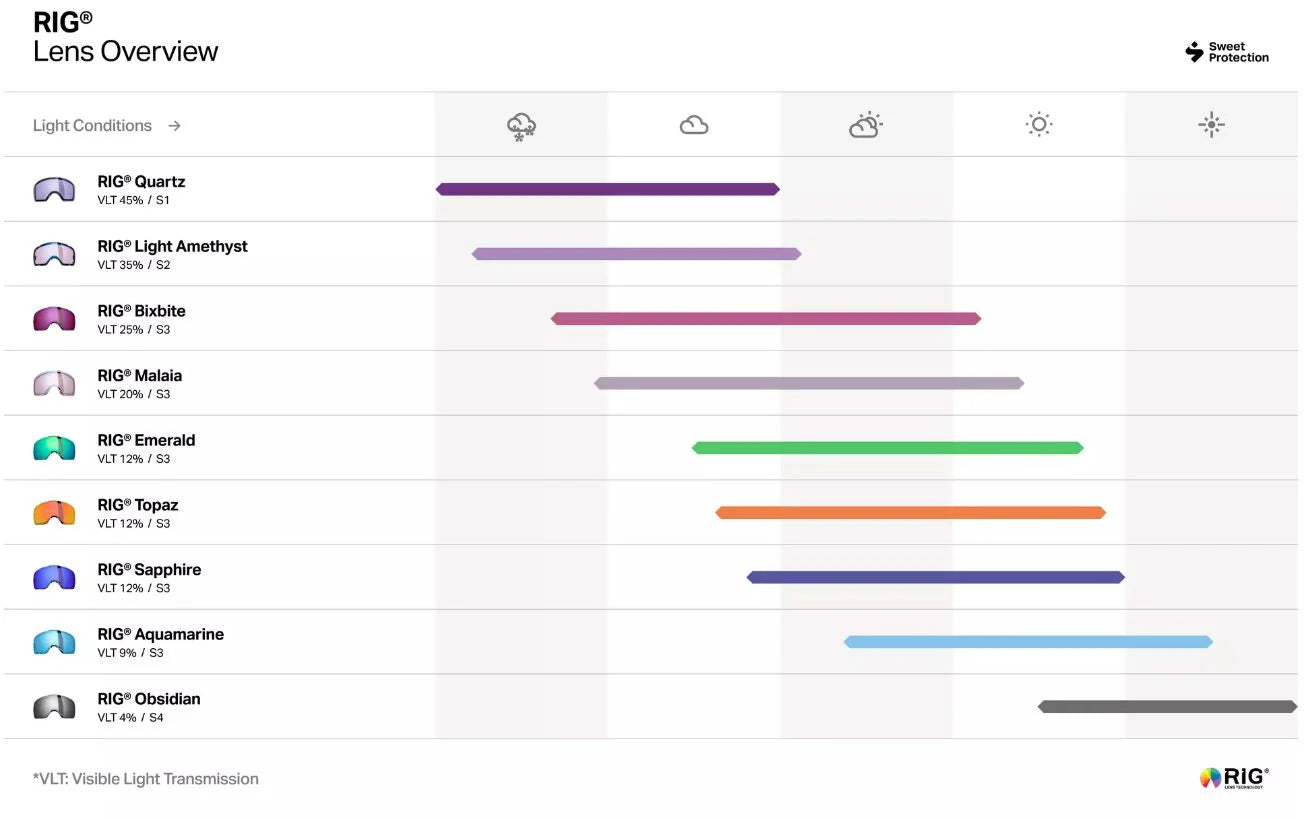
Task: Click the Light Conditions arrow
Action: click(174, 126)
